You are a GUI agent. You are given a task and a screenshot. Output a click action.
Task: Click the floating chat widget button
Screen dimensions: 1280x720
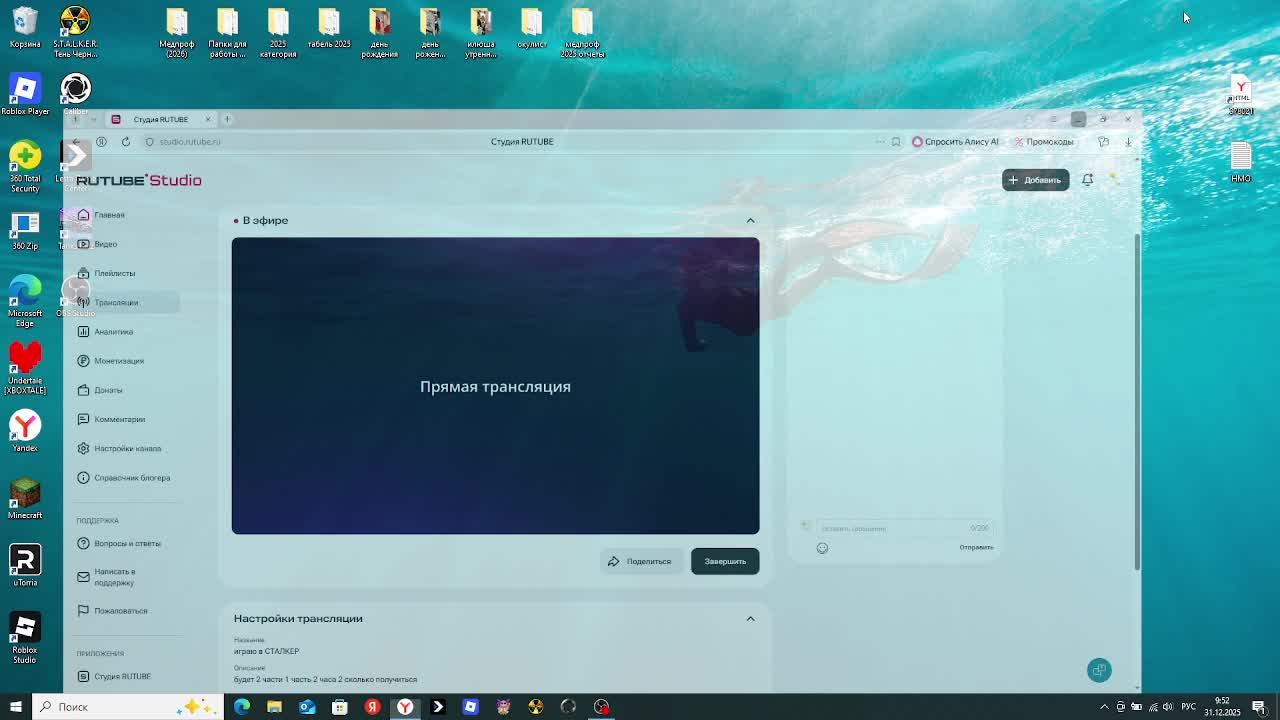[x=1099, y=670]
